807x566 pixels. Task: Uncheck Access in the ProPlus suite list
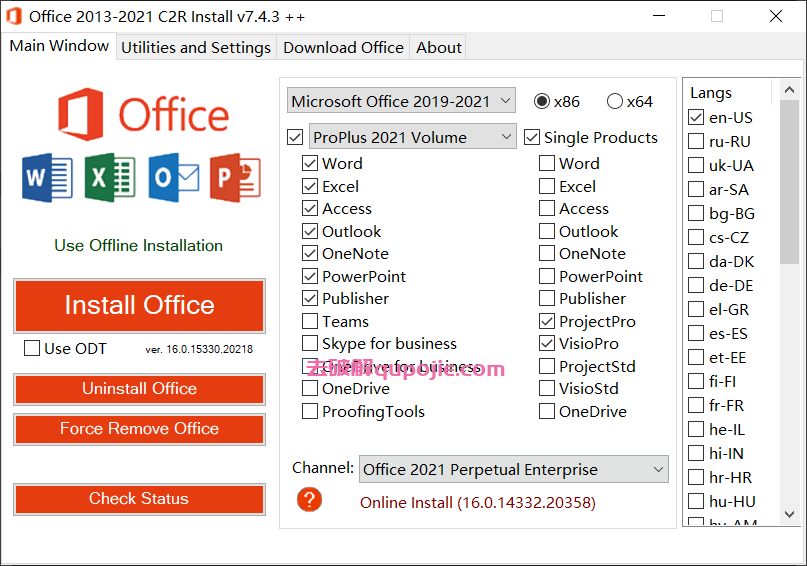[x=310, y=208]
